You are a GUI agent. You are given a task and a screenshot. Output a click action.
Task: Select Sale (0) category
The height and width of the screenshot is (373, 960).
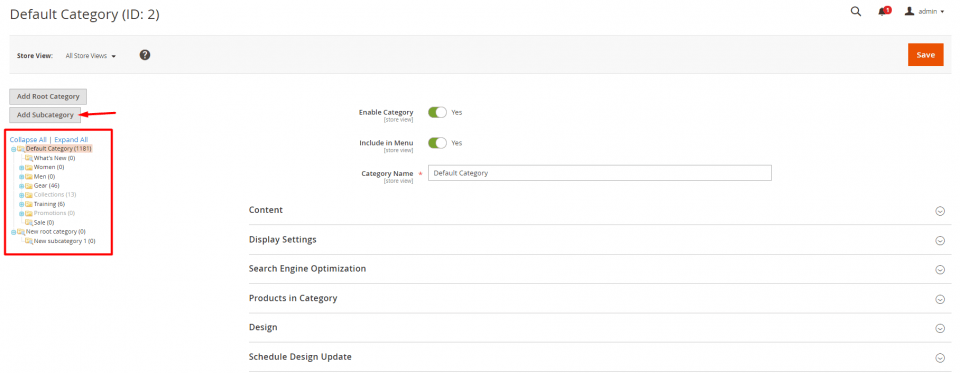pos(44,222)
